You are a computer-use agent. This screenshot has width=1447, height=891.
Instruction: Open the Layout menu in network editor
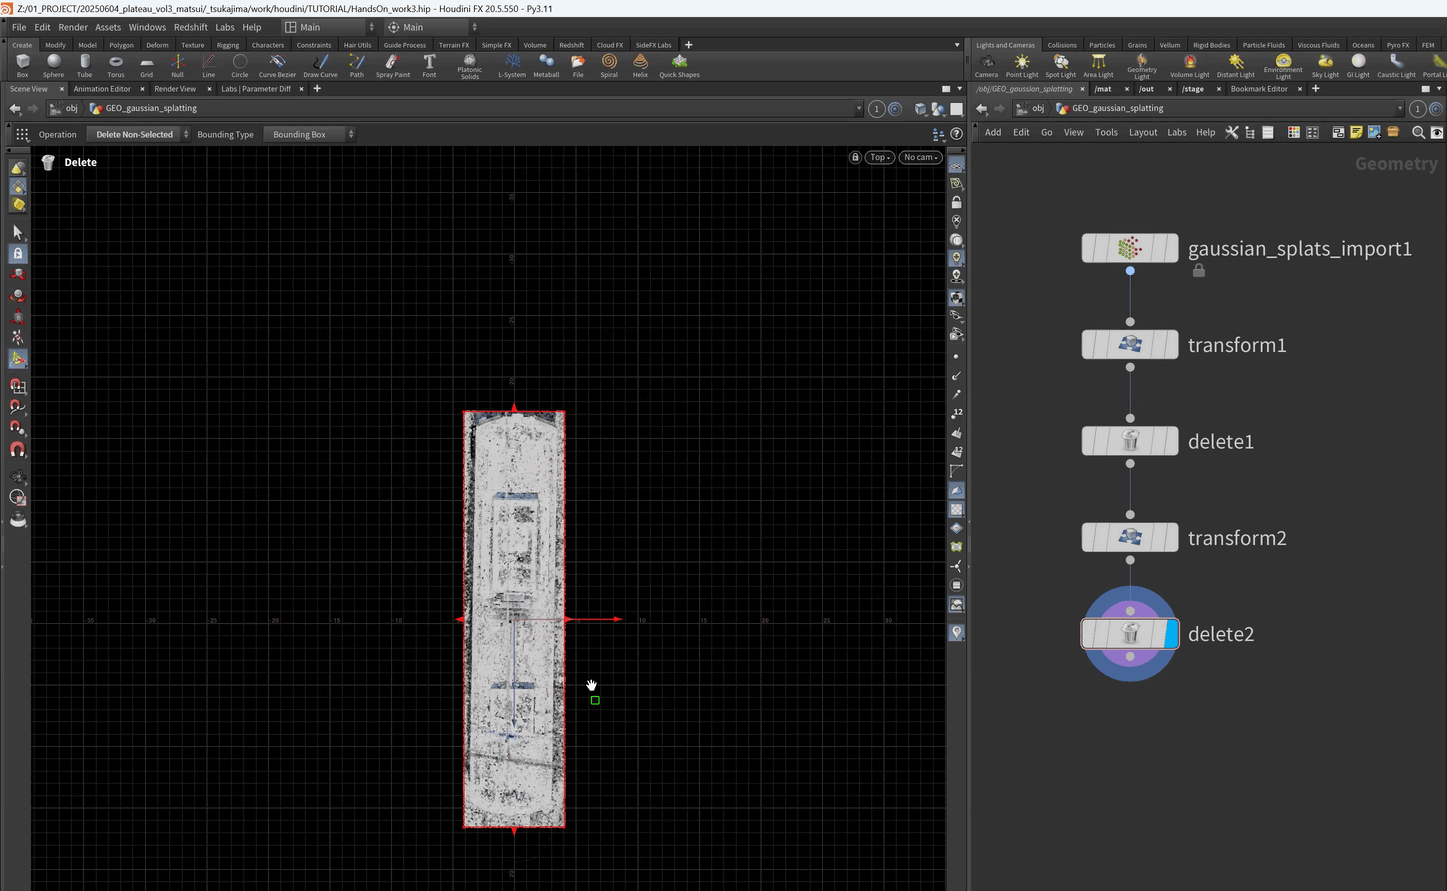[1142, 132]
